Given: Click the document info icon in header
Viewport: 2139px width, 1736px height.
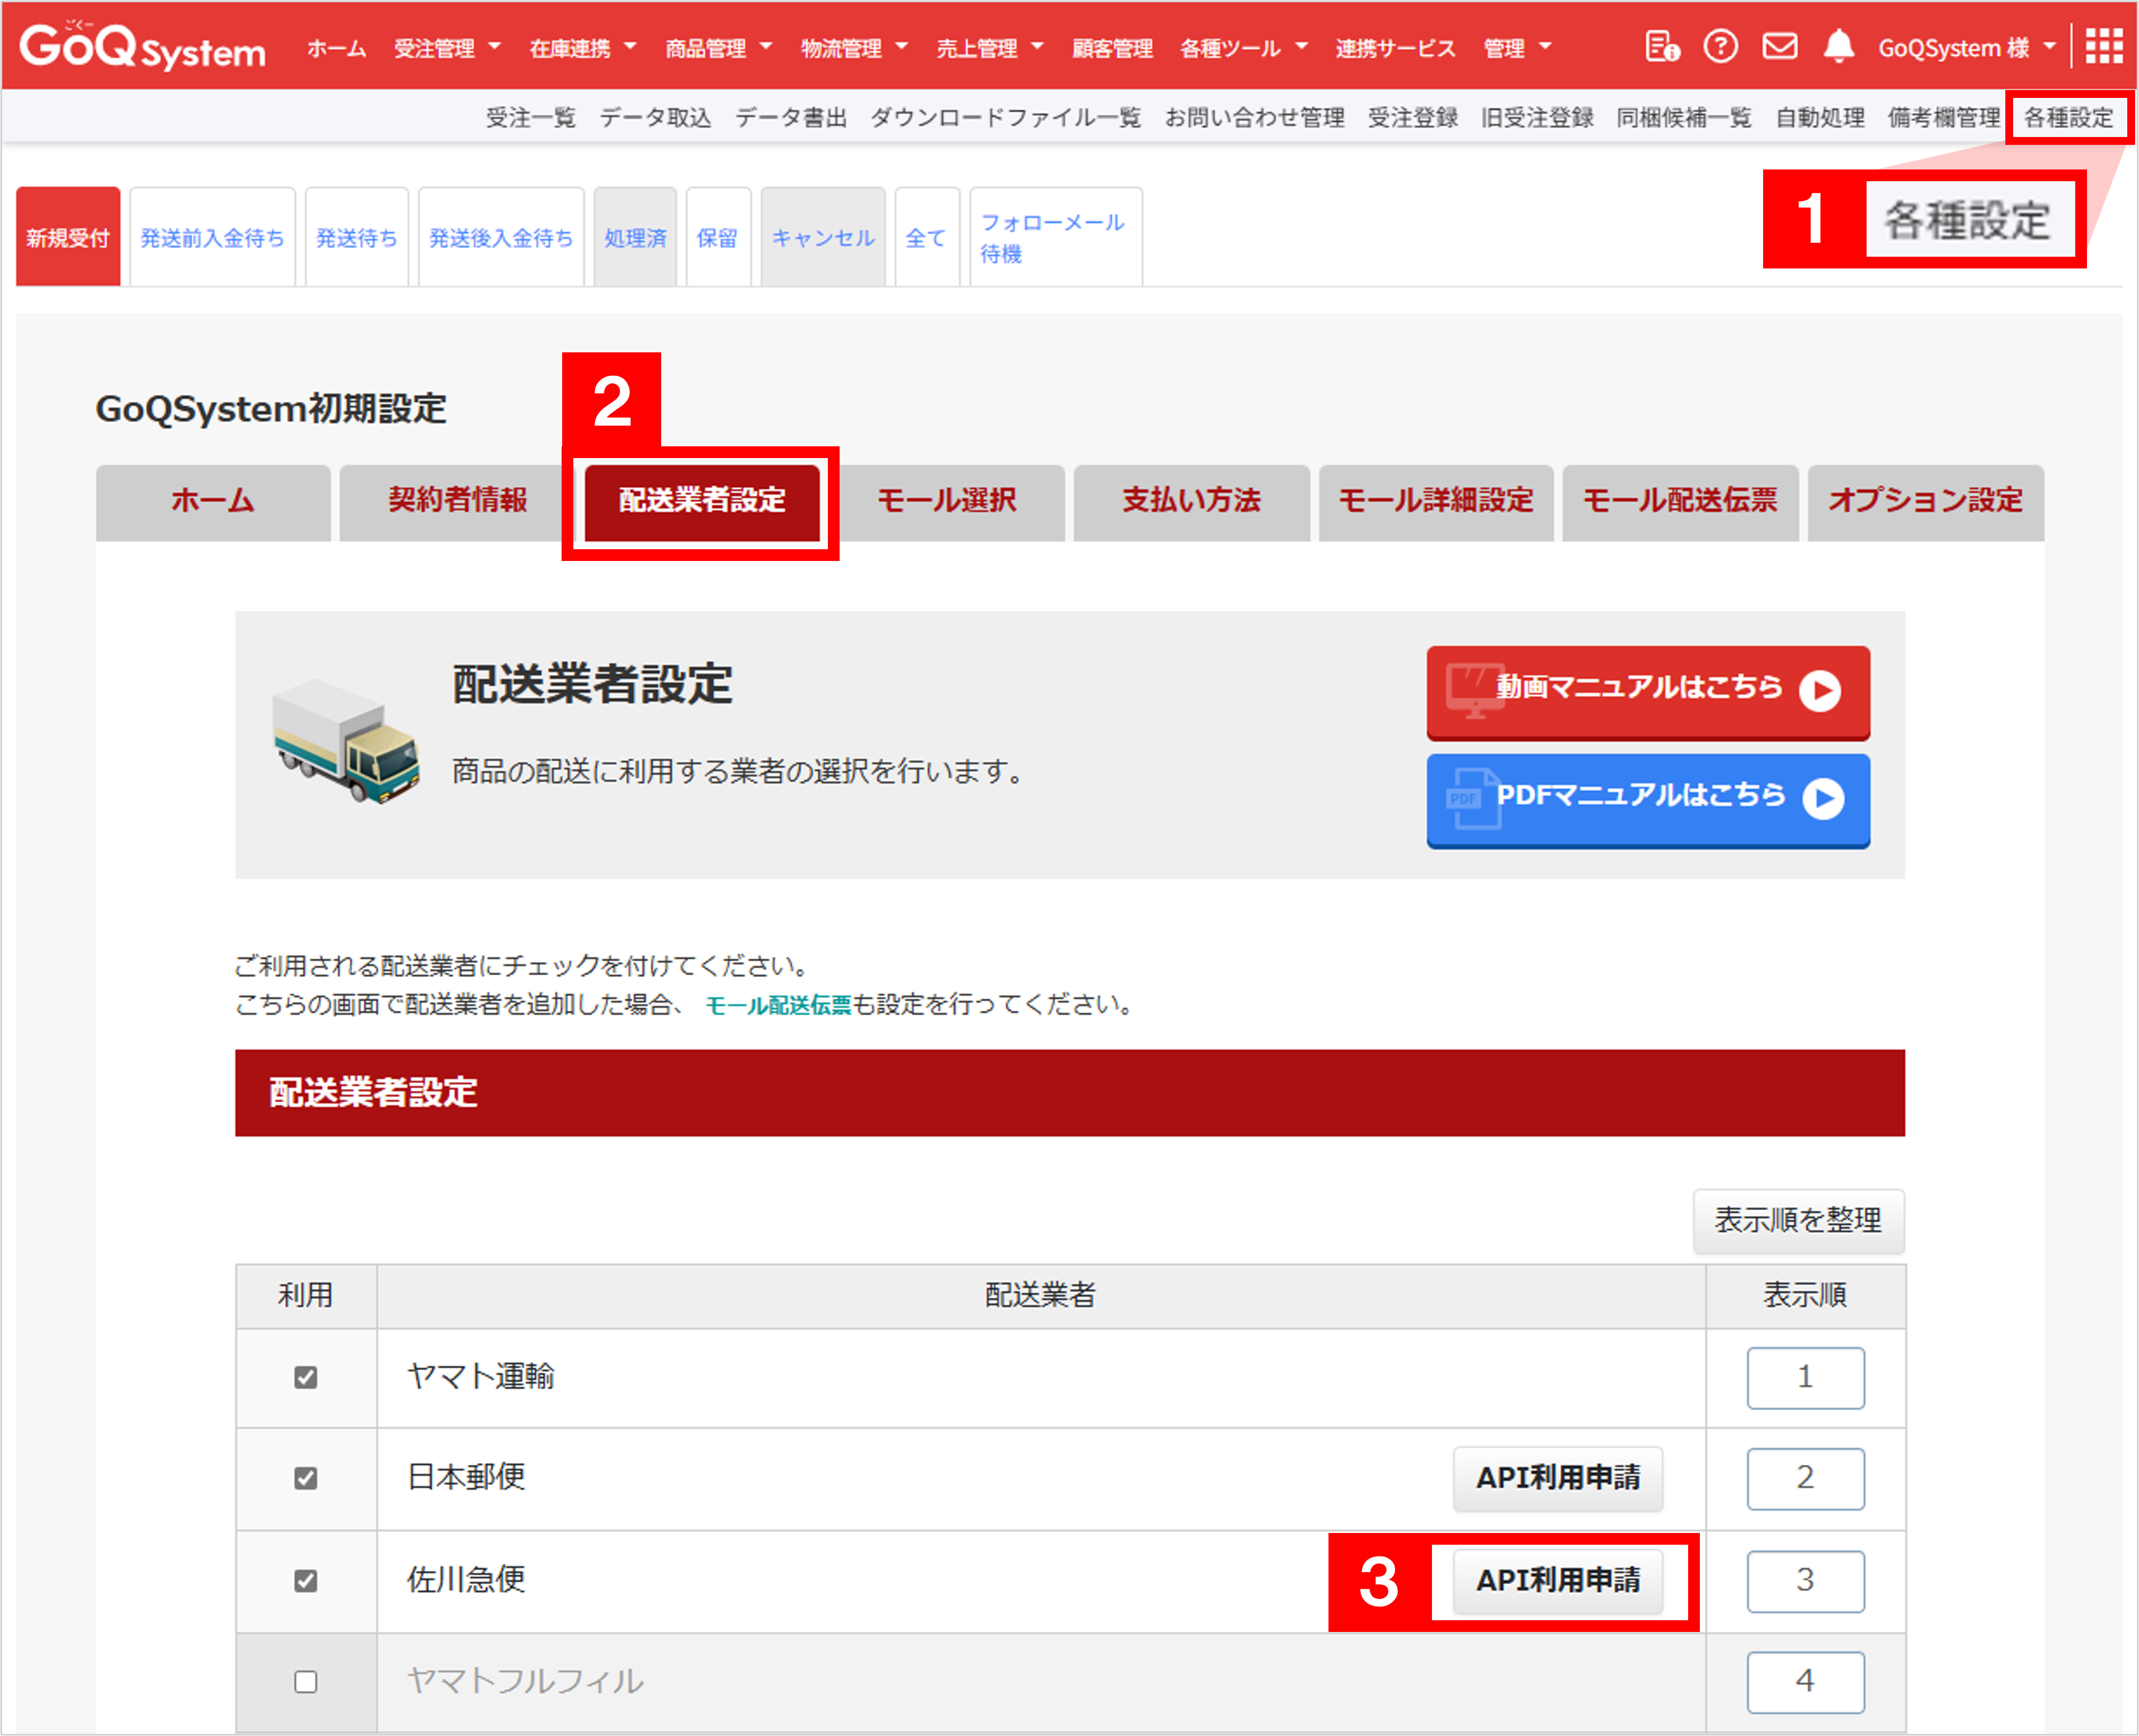Looking at the screenshot, I should click(1661, 47).
